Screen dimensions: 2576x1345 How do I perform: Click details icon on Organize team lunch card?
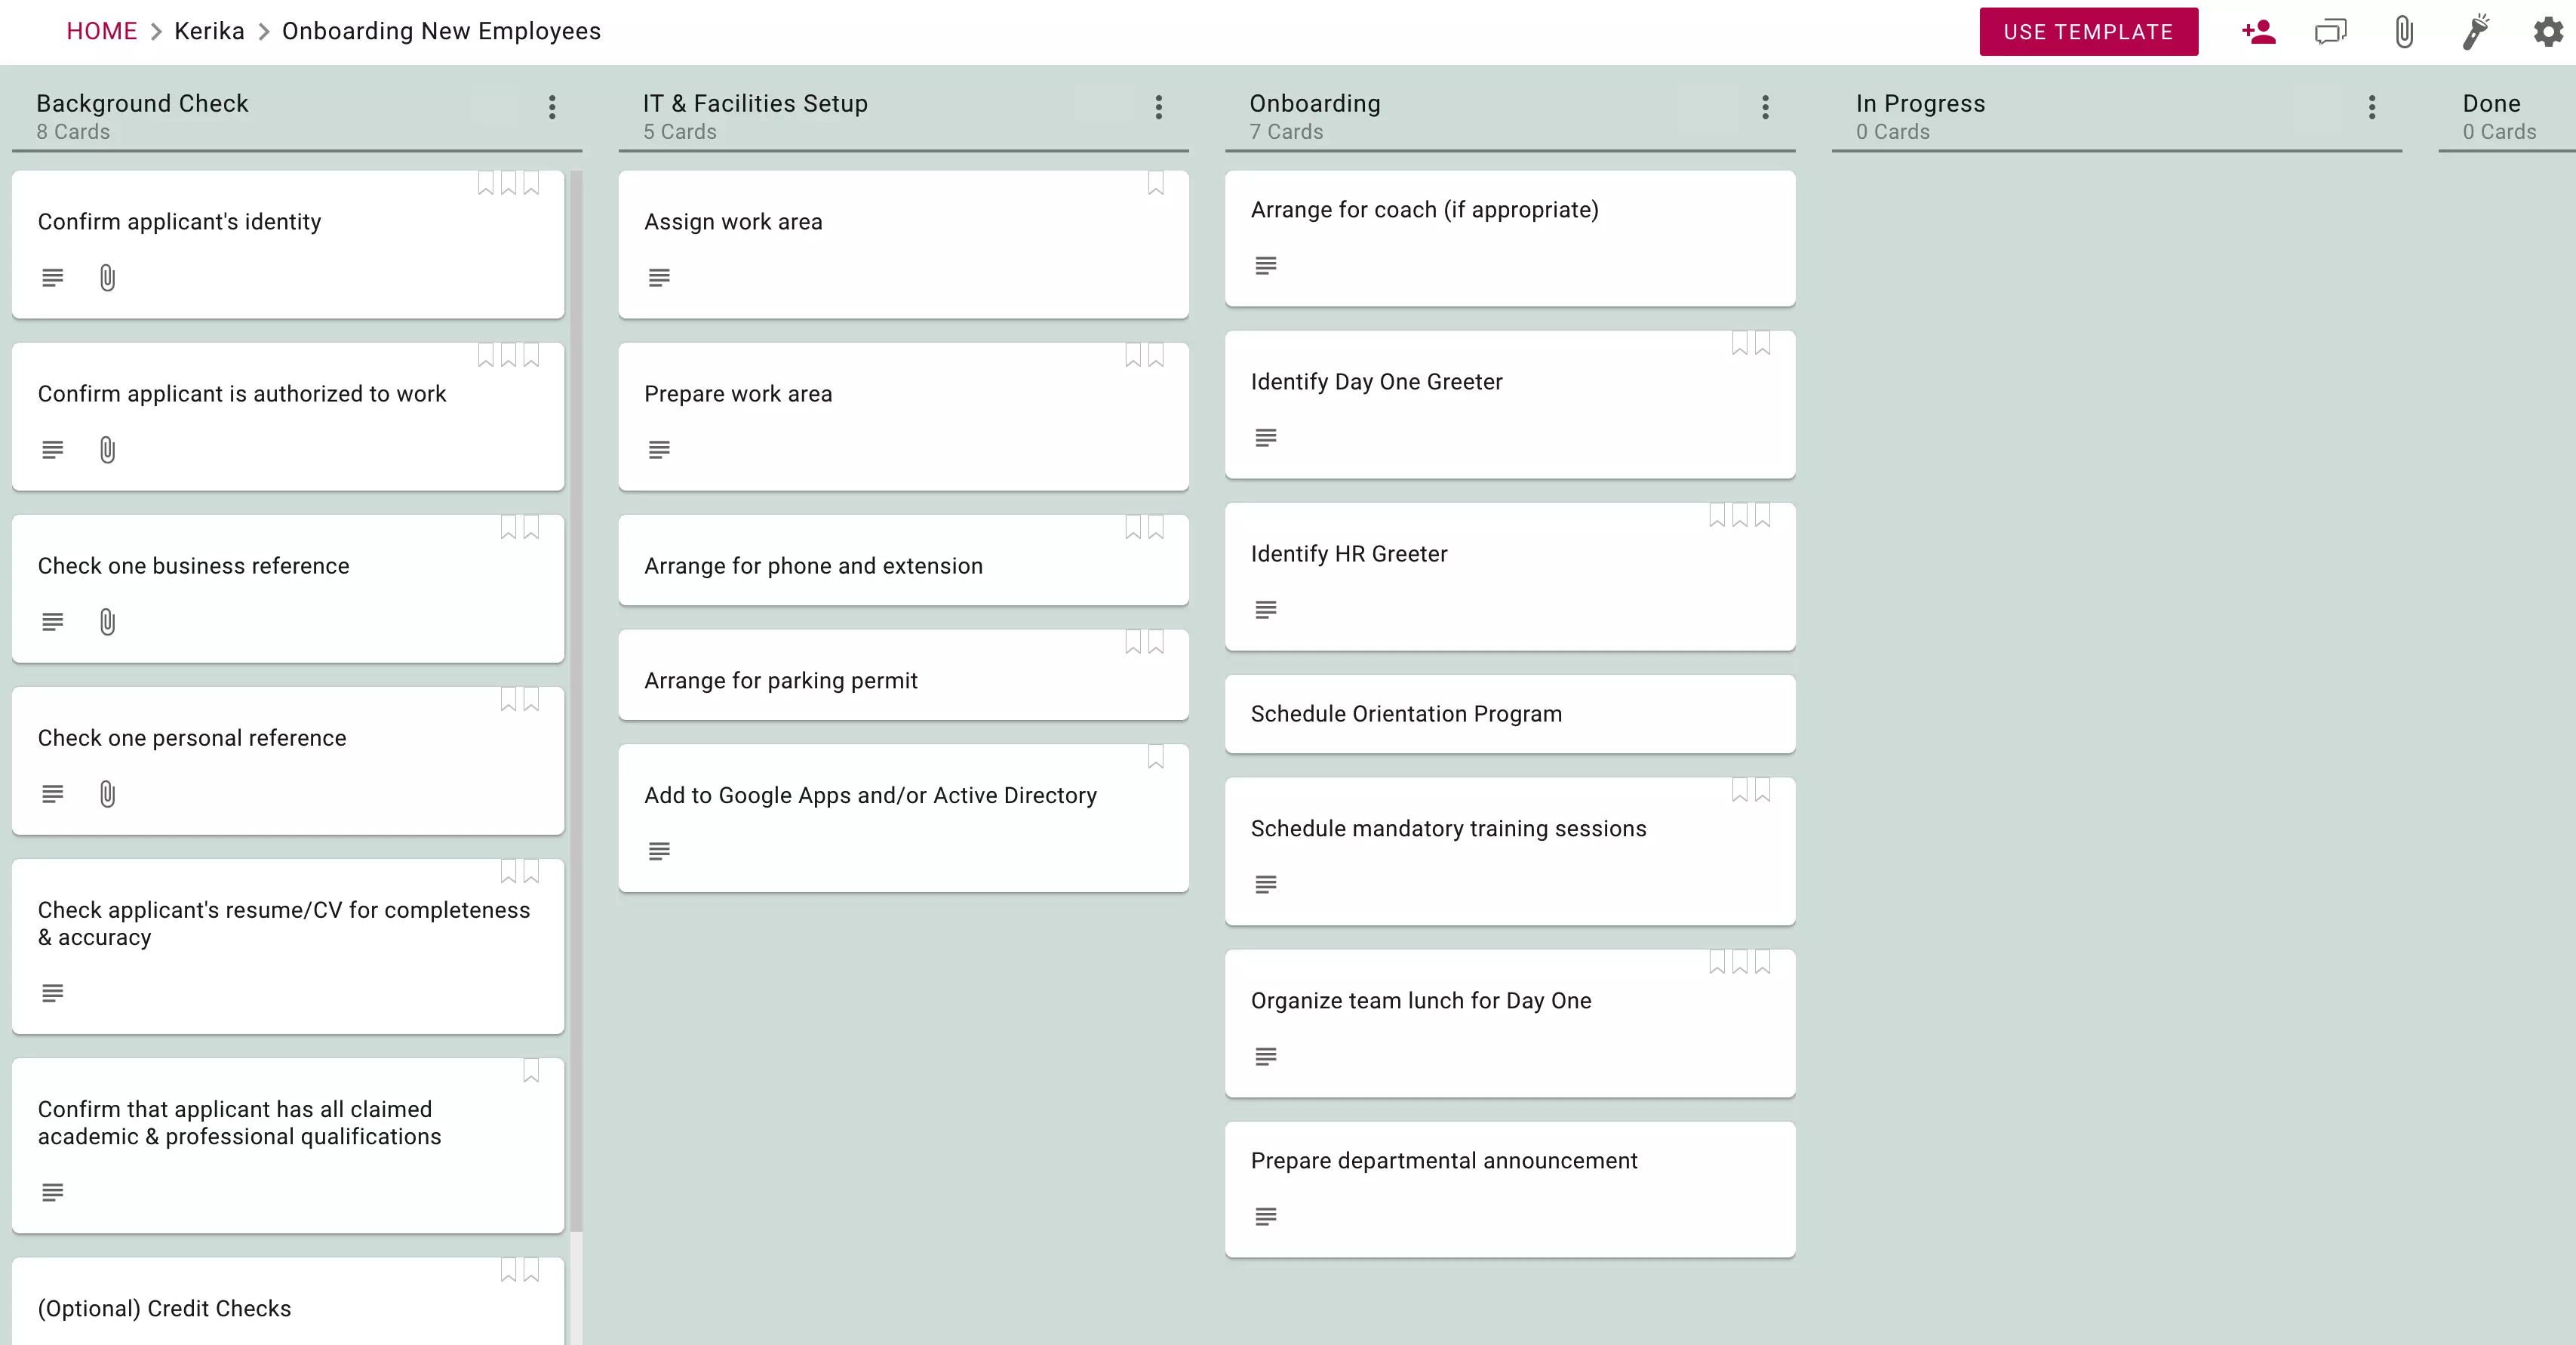[x=1266, y=1056]
